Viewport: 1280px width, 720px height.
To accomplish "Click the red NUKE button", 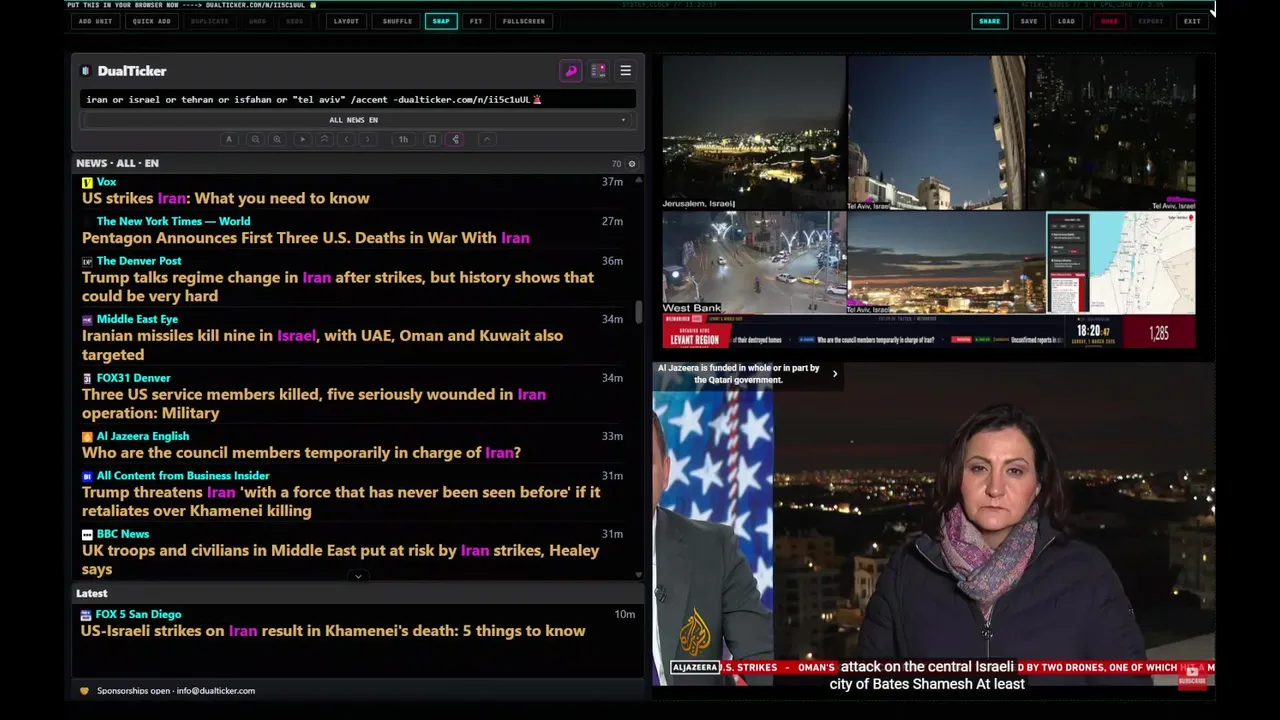I will pos(1109,21).
